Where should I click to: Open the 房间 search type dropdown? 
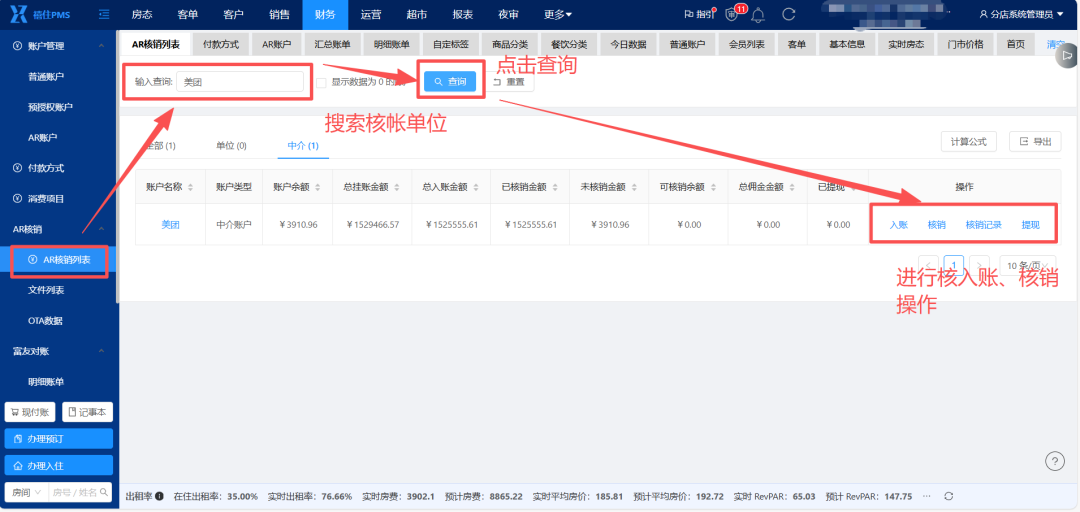coord(27,492)
